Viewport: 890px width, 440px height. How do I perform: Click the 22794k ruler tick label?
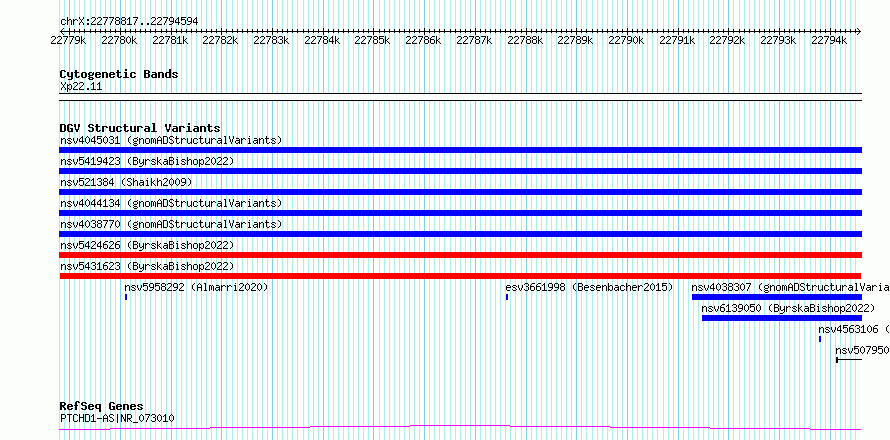(829, 40)
